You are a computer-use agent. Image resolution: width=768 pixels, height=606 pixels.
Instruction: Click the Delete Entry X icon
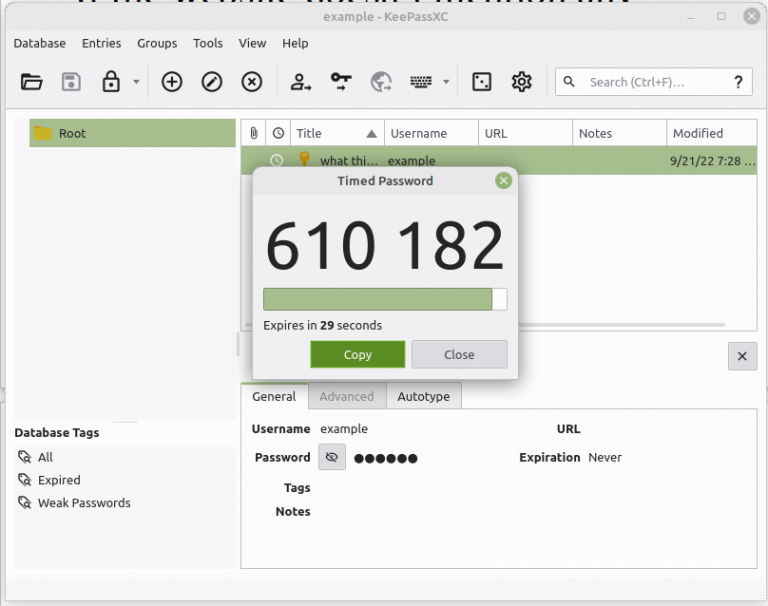tap(252, 82)
